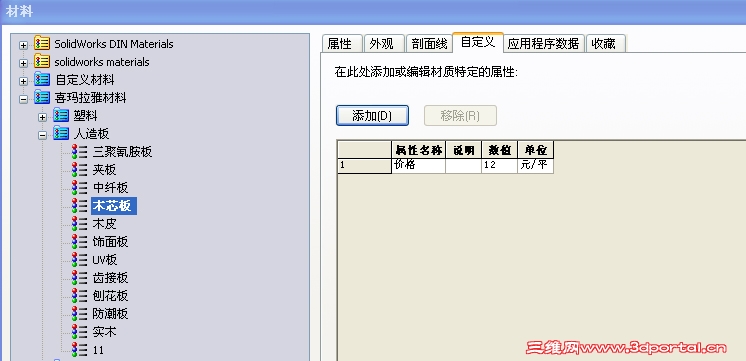Select the 实木 material
The width and height of the screenshot is (746, 361).
[104, 332]
